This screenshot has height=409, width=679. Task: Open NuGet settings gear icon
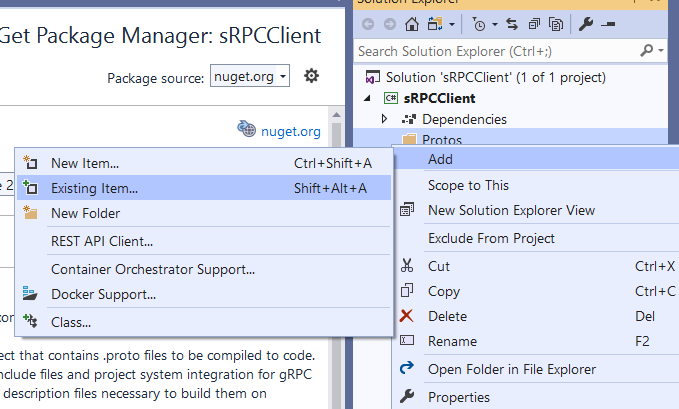click(311, 76)
